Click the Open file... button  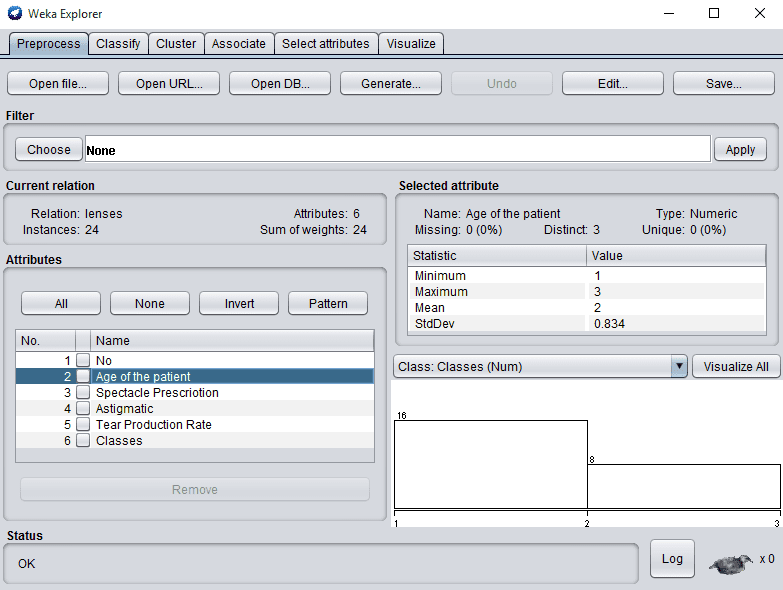pos(58,83)
